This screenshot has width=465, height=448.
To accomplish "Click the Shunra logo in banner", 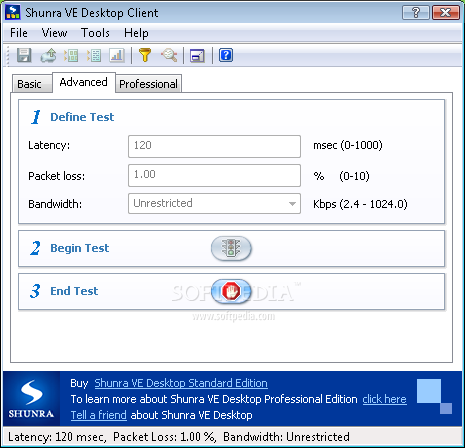I will point(31,399).
